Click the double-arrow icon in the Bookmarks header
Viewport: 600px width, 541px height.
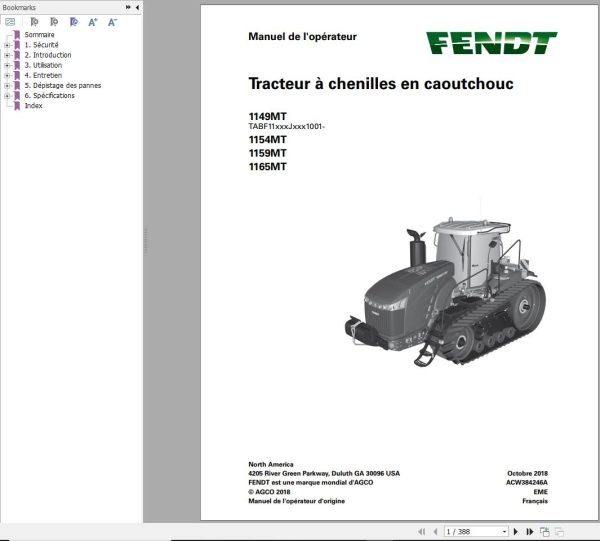pyautogui.click(x=128, y=7)
